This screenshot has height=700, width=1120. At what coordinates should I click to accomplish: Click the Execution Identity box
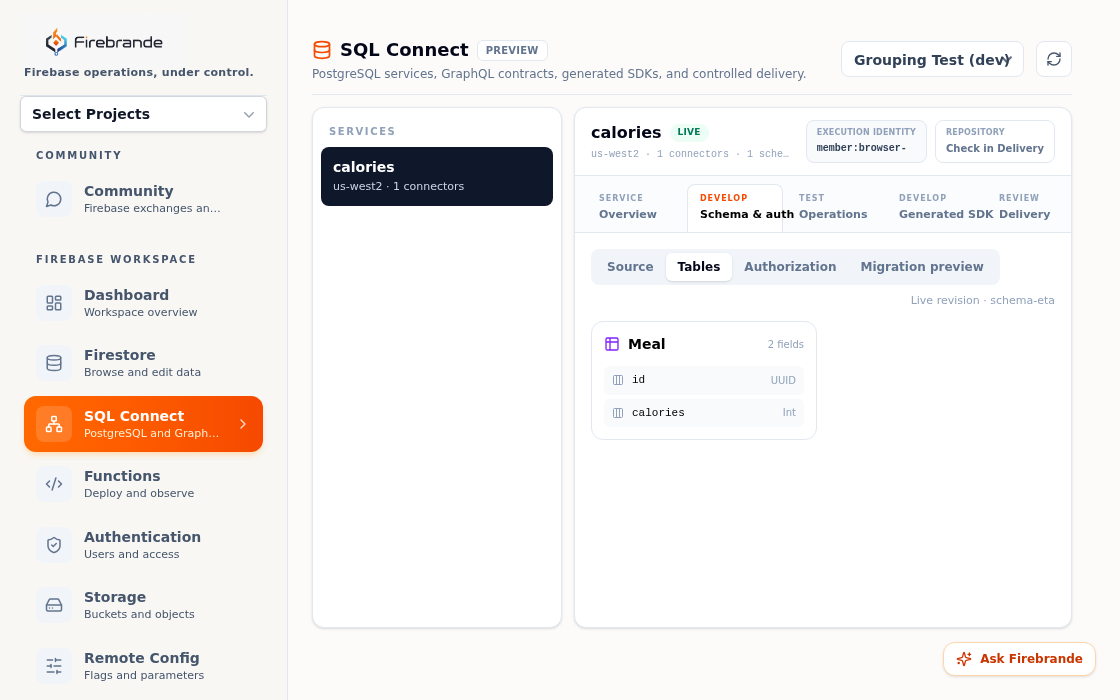[866, 141]
